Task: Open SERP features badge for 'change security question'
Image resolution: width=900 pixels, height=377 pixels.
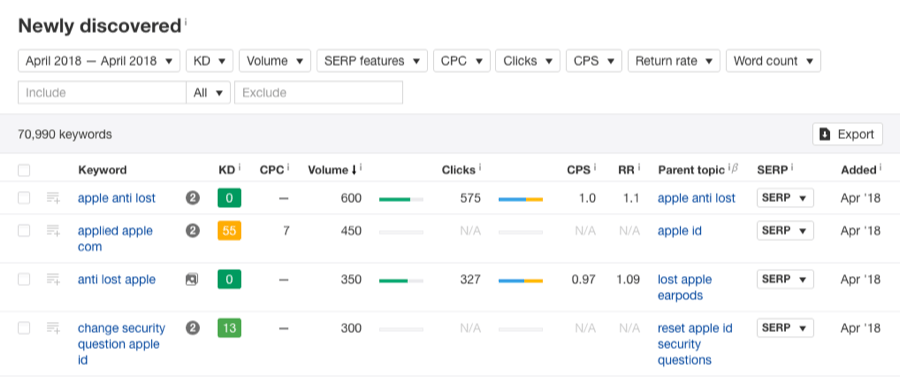Action: coord(192,328)
